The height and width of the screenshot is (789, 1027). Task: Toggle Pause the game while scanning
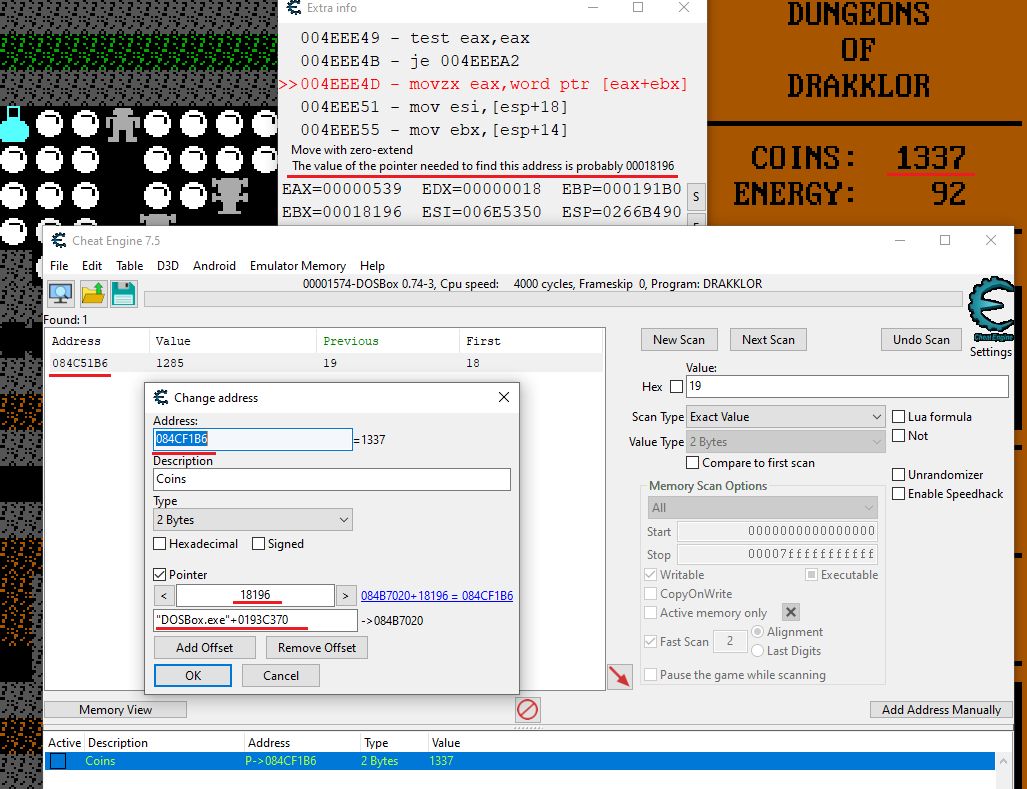coord(650,674)
